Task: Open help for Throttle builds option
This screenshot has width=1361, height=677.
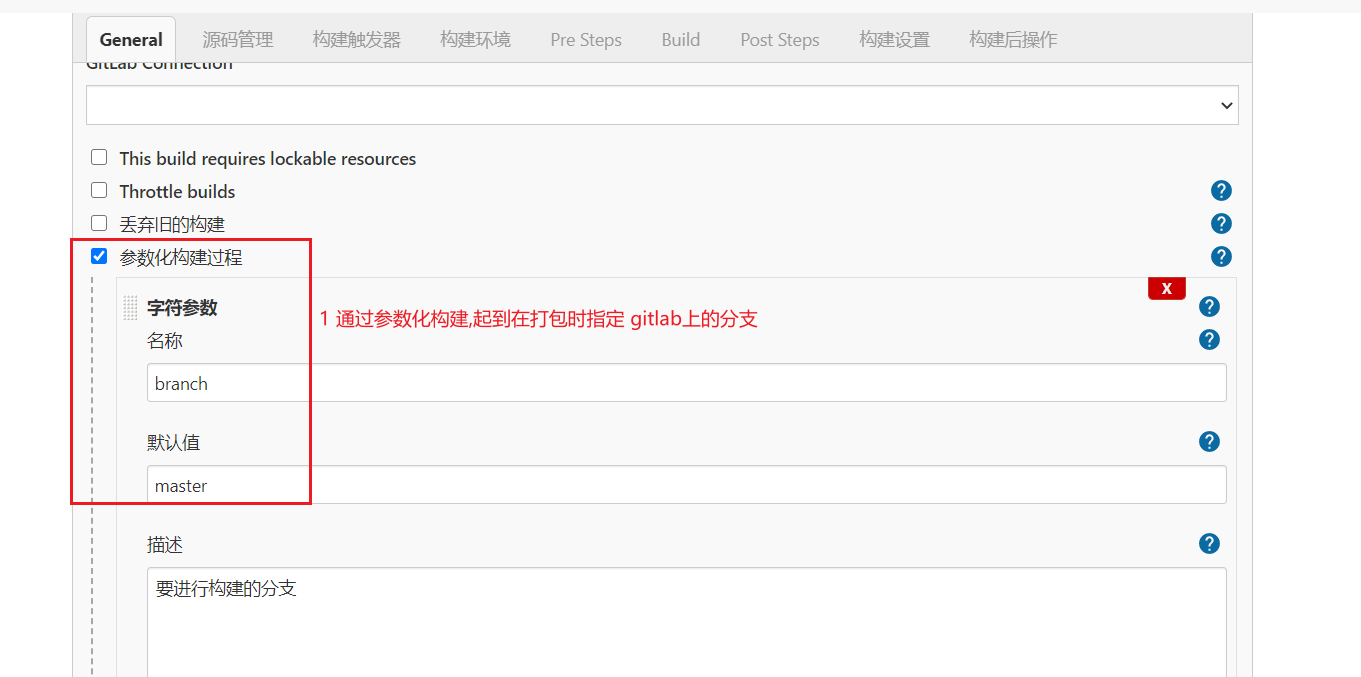Action: point(1221,191)
